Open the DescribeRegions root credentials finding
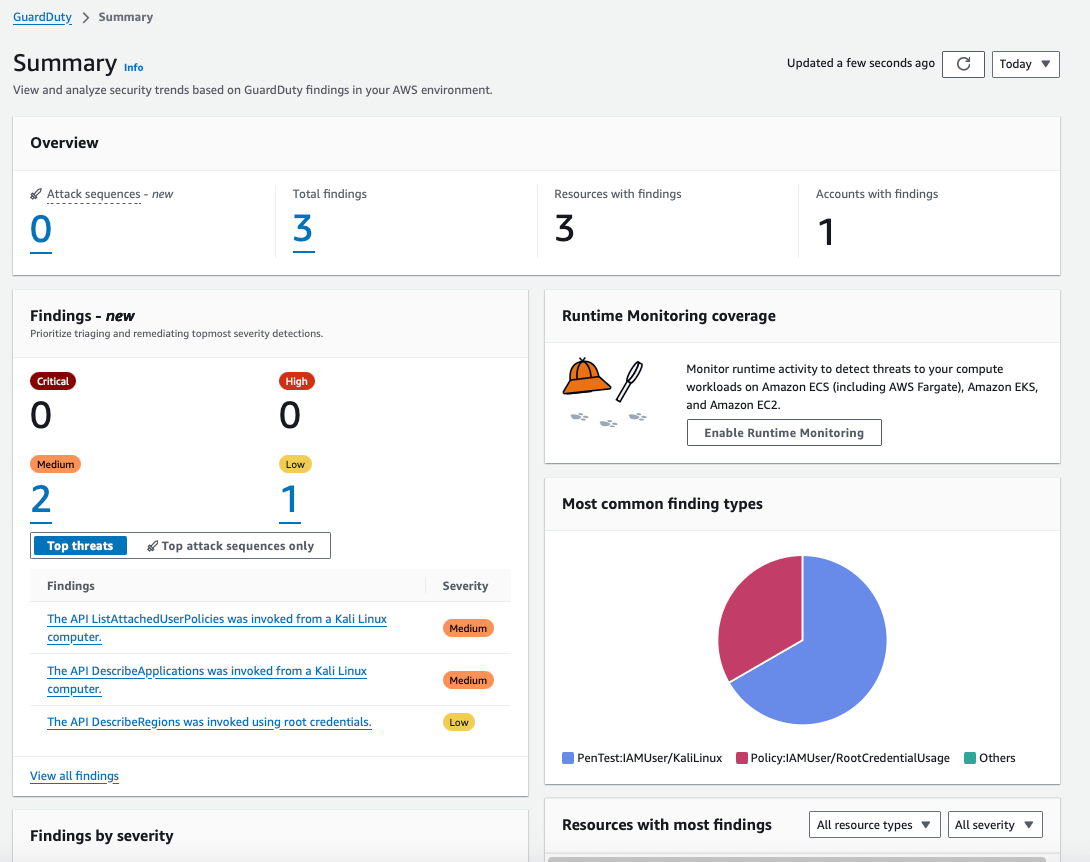This screenshot has height=862, width=1090. tap(209, 722)
